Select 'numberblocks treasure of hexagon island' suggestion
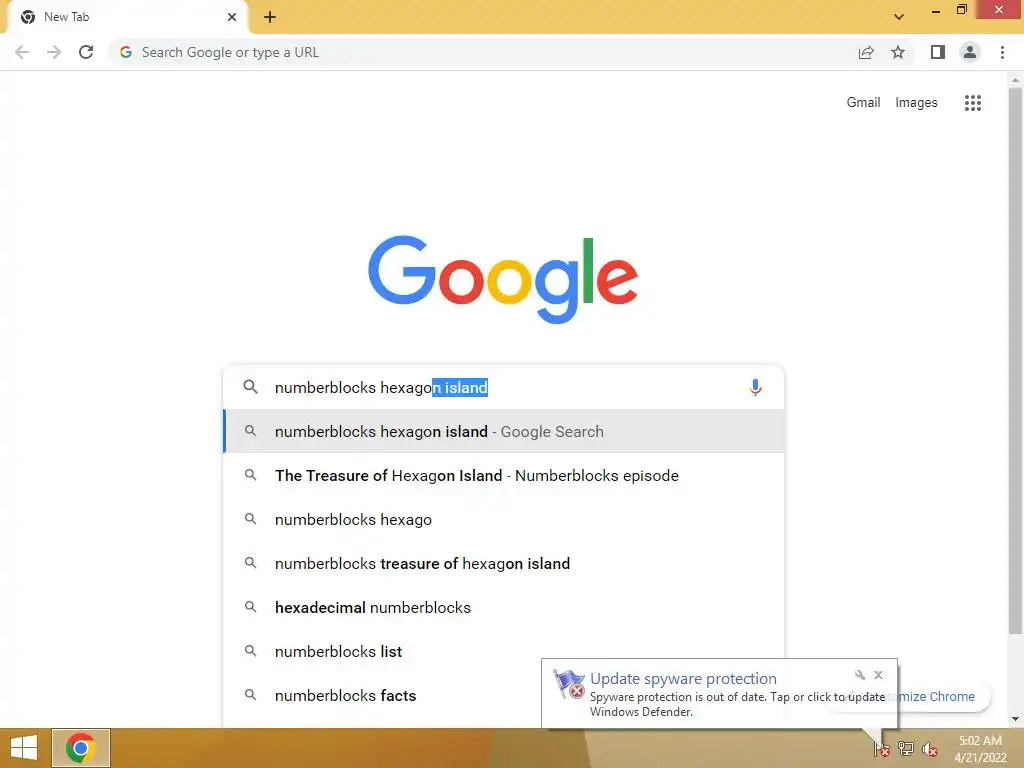 click(504, 563)
